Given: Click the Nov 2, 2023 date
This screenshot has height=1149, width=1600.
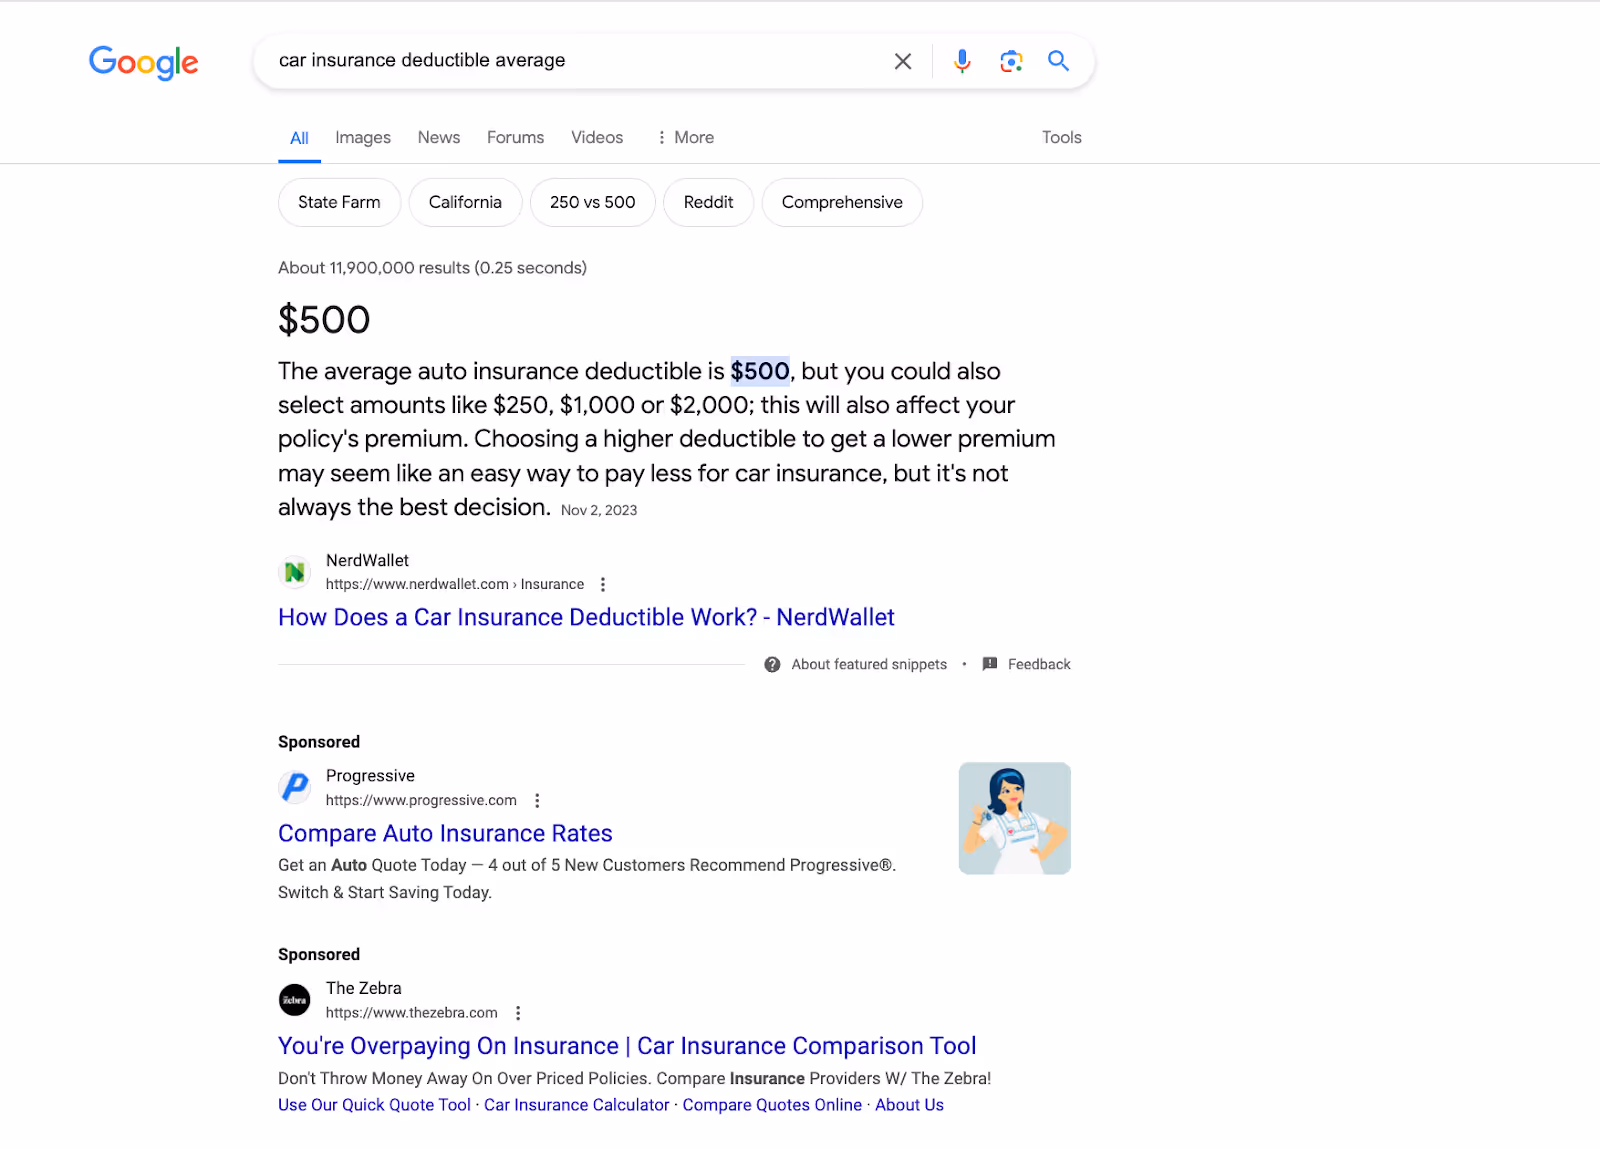Looking at the screenshot, I should tap(599, 510).
